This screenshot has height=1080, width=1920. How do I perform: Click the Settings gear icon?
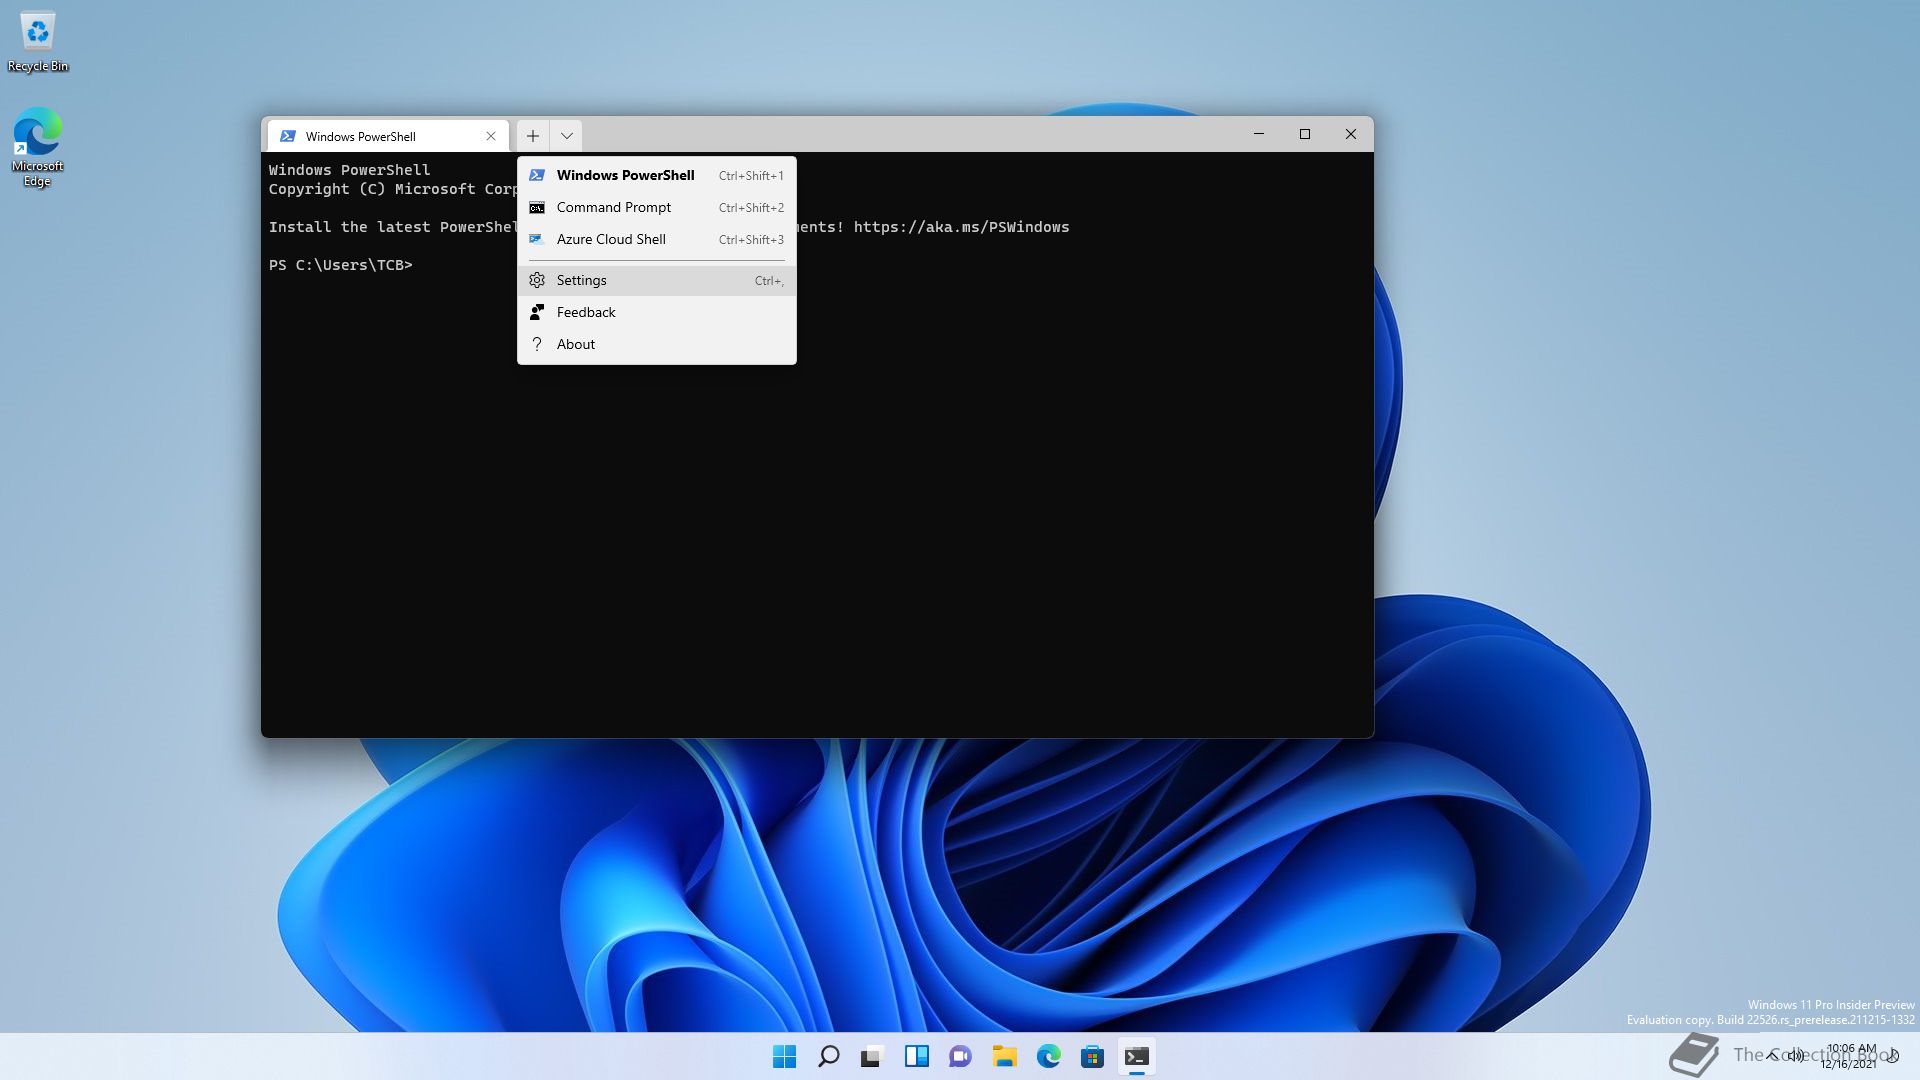[537, 280]
